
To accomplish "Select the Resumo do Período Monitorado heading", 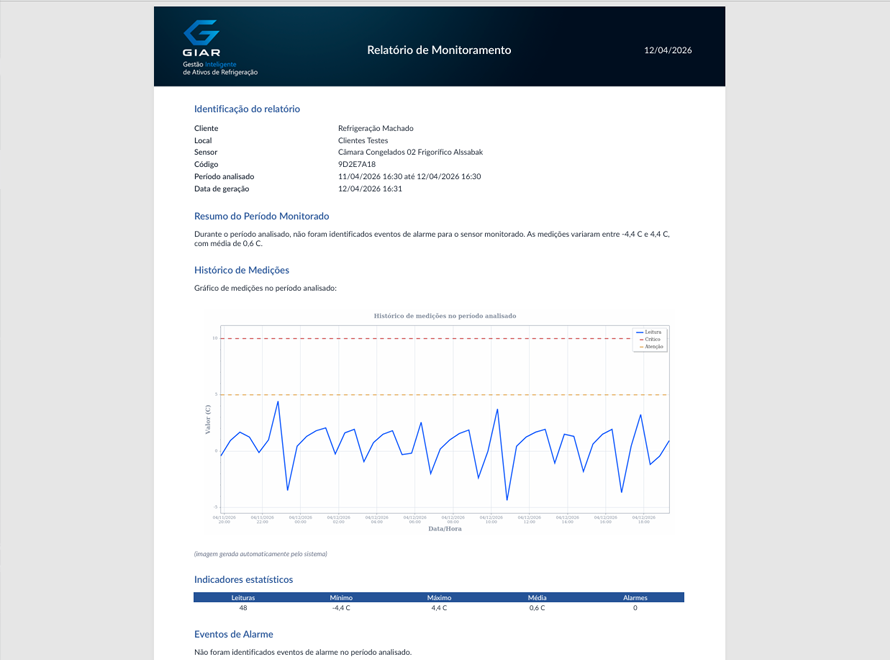I will click(263, 216).
